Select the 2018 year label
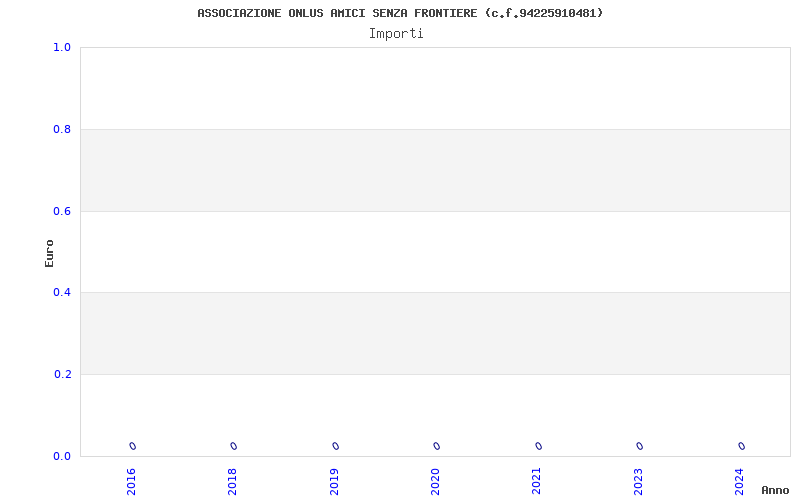Screen dimensions: 800x500 pos(232,482)
